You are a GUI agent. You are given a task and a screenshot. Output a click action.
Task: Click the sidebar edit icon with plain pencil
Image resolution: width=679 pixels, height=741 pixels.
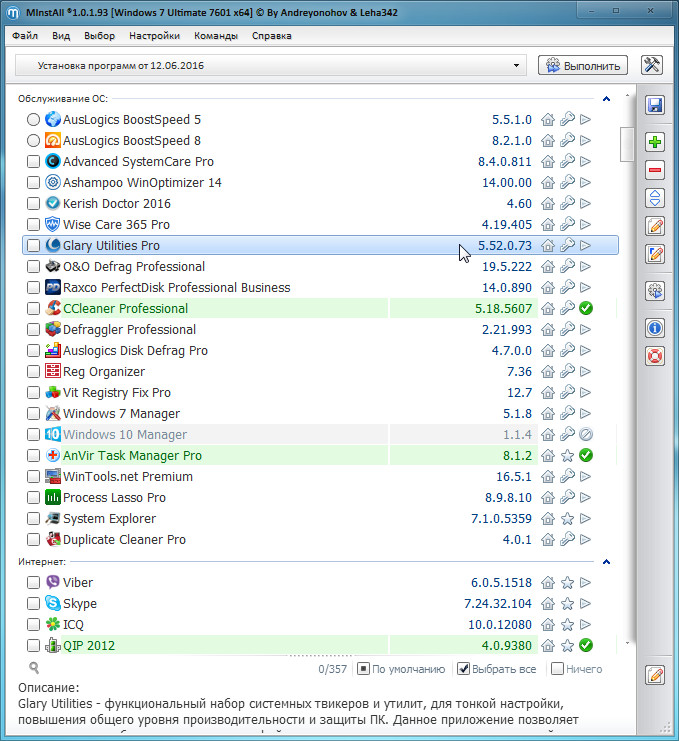coord(655,226)
